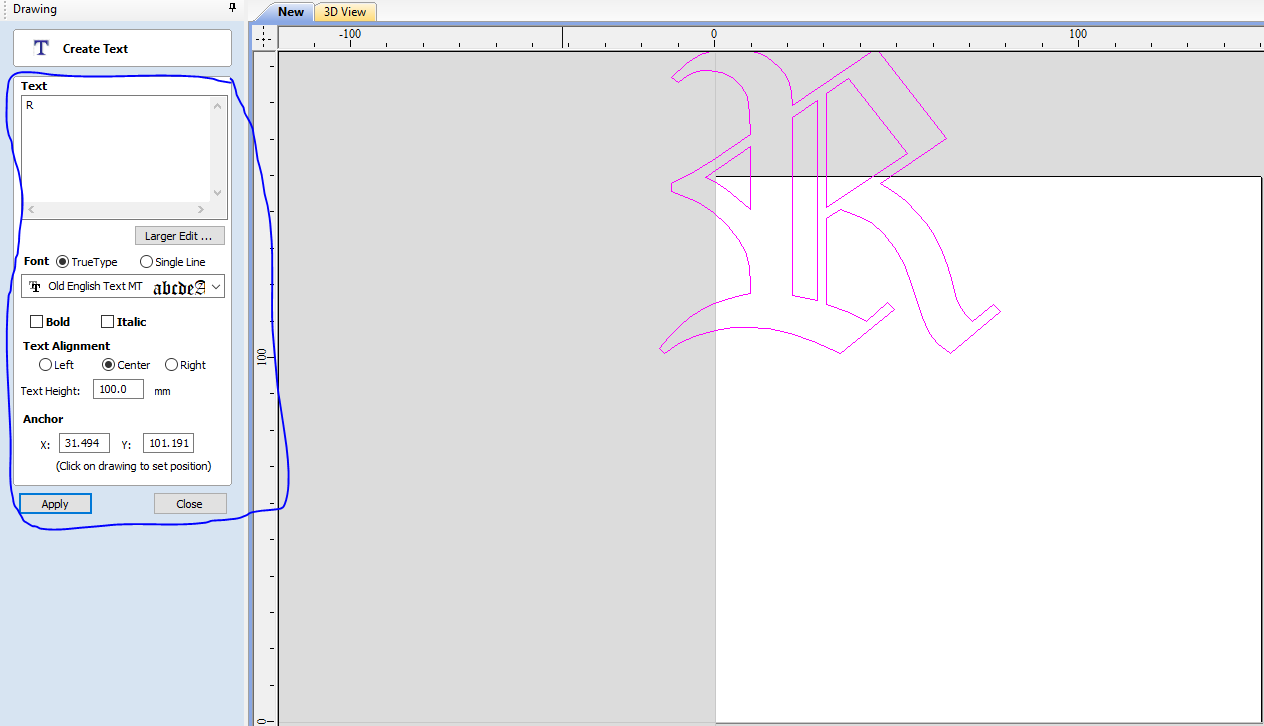Screen dimensions: 1264x726
Task: Set text alignment to Right
Action: coord(171,364)
